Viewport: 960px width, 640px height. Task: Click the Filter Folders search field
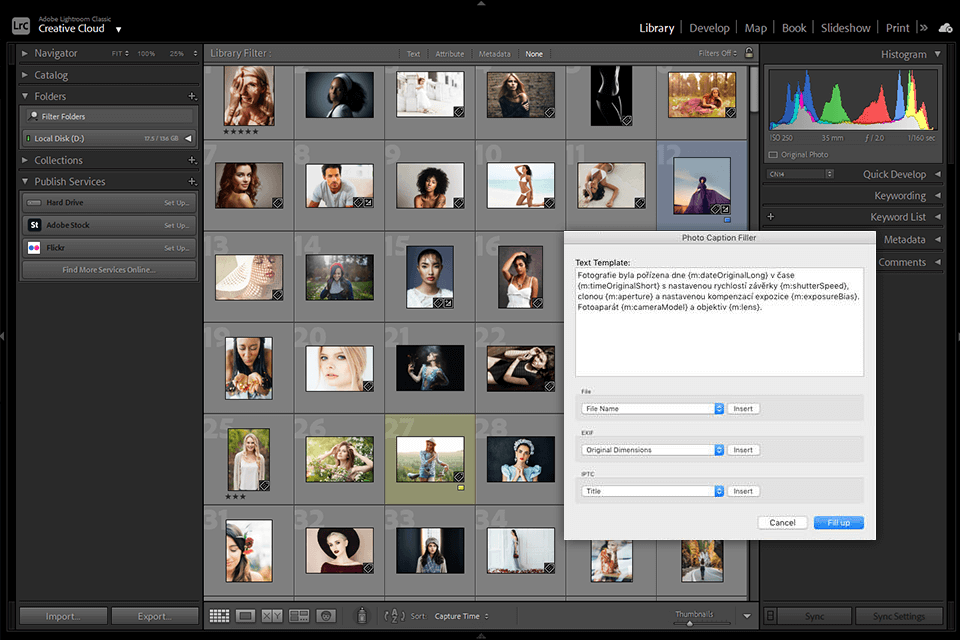coord(110,116)
